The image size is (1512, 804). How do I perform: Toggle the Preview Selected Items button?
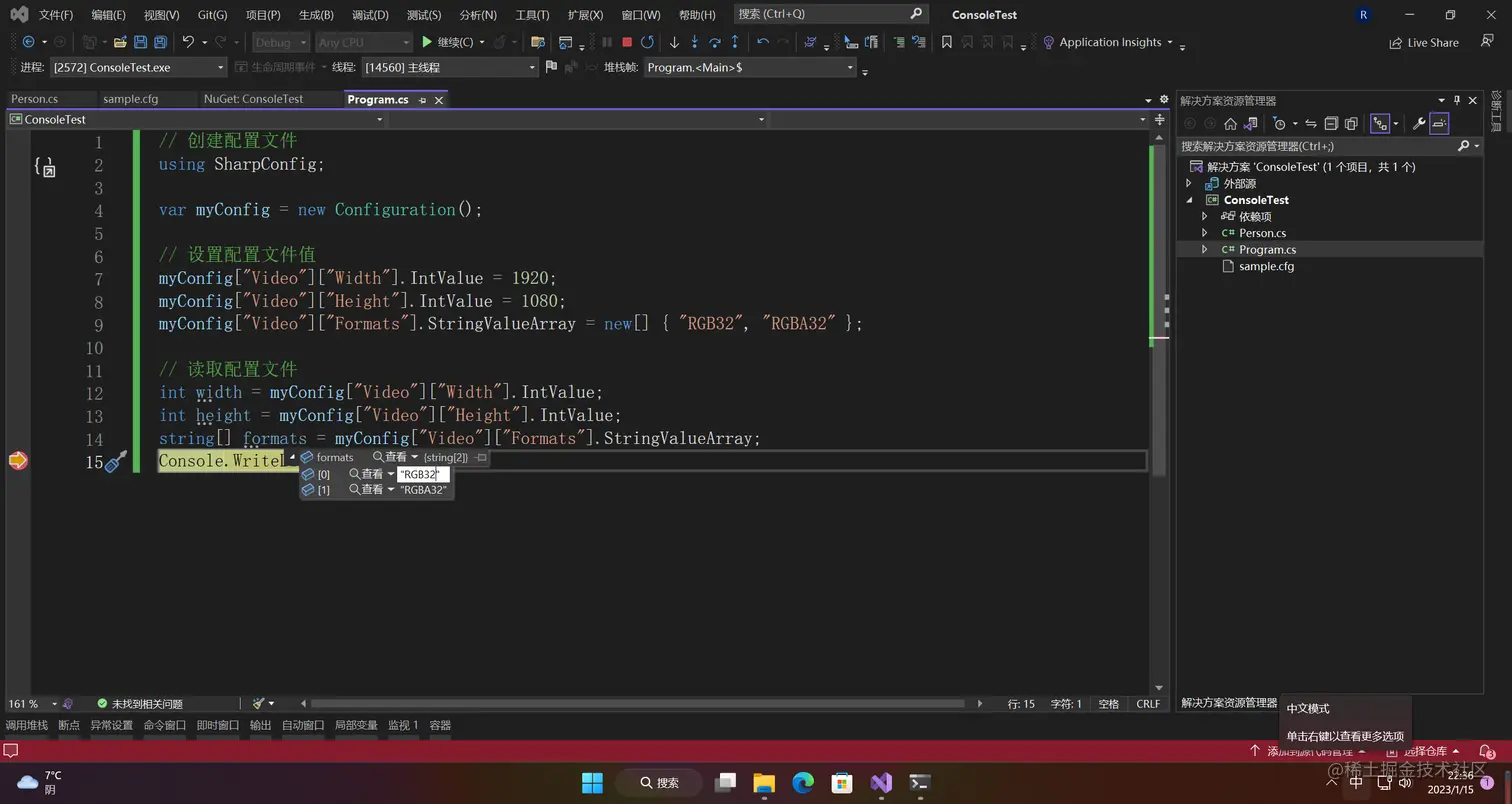(1439, 124)
